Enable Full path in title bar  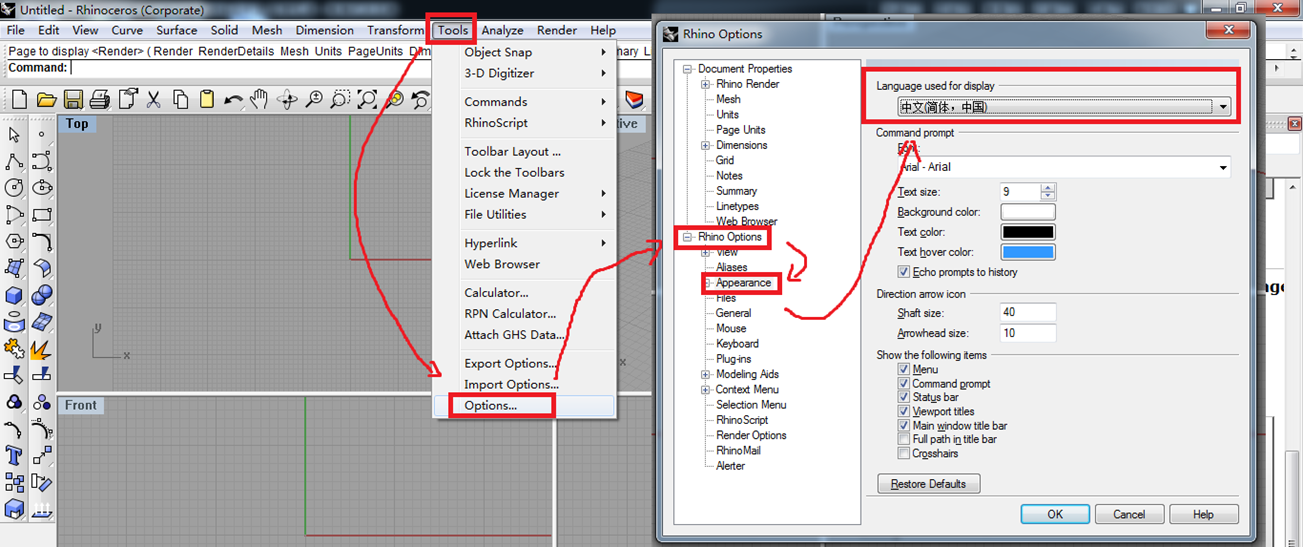pyautogui.click(x=904, y=440)
